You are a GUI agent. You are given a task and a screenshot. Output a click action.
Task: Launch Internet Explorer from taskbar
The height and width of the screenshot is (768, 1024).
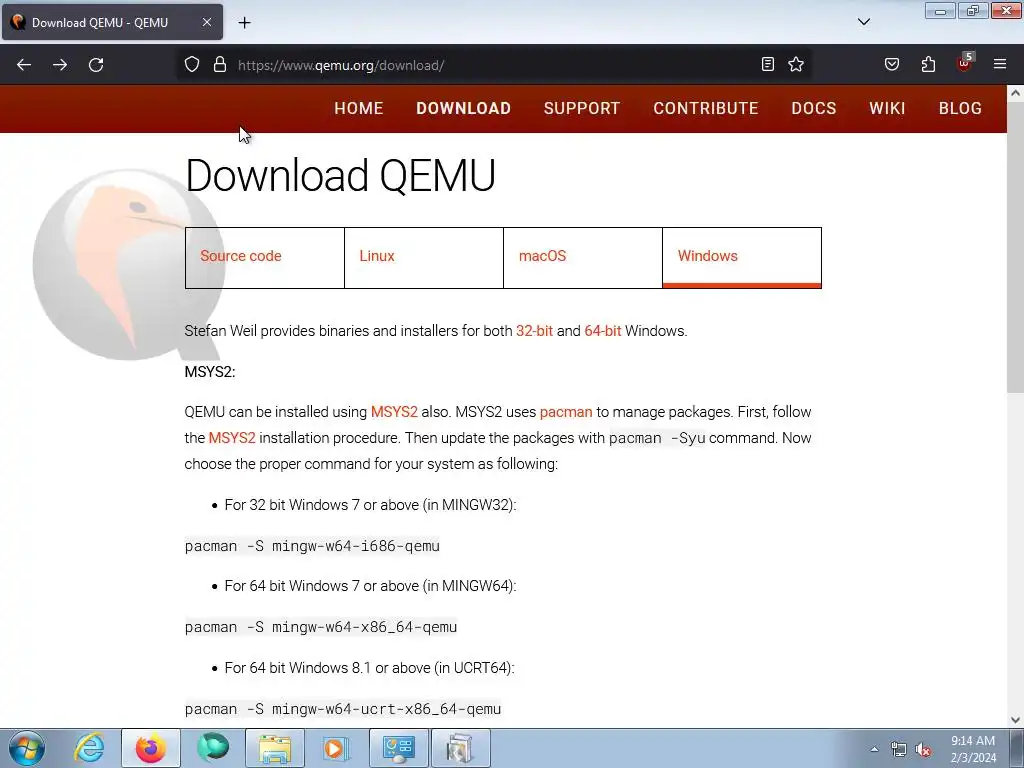pos(89,748)
